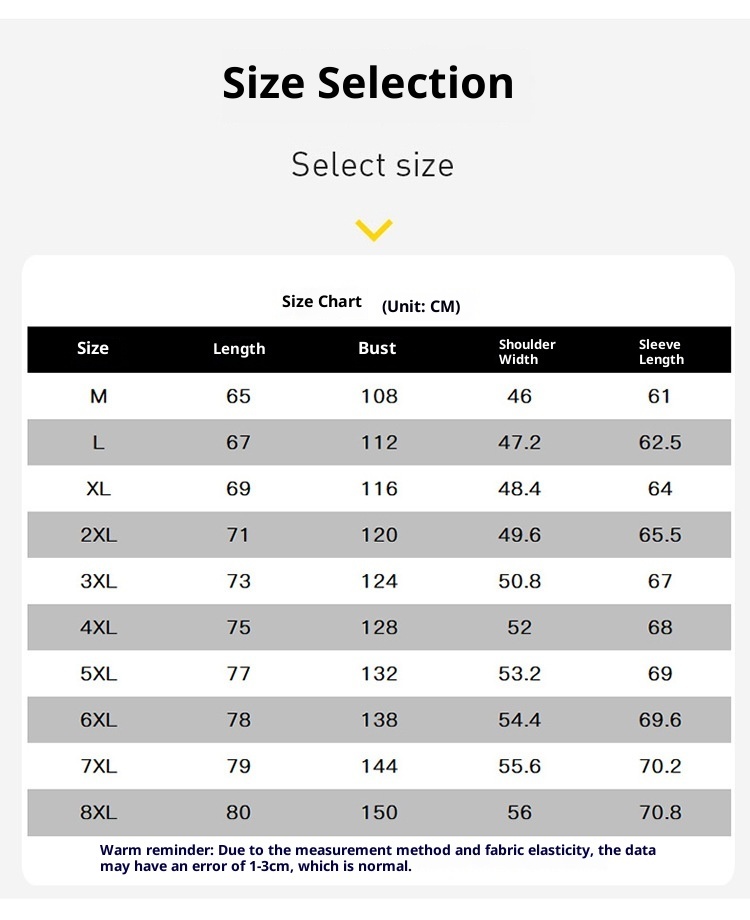Choose the M size row label

click(x=98, y=396)
